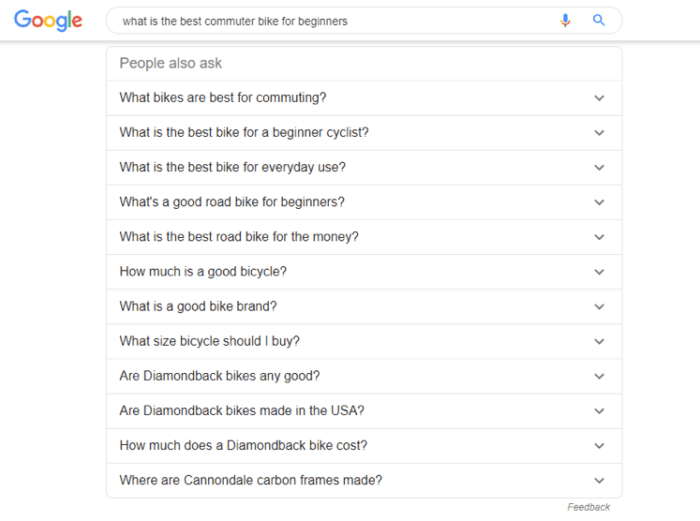The height and width of the screenshot is (521, 700).
Task: Click "How much is a good bicycle?" text
Action: point(203,272)
